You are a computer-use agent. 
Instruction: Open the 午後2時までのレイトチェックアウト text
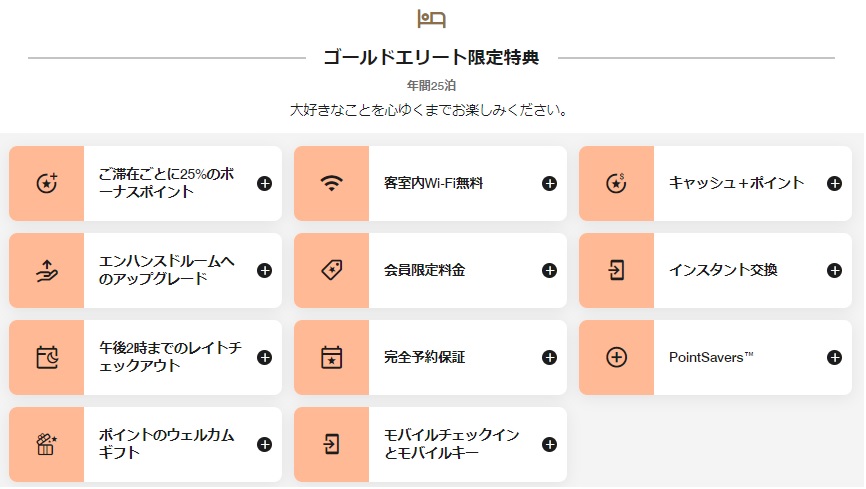pos(170,357)
